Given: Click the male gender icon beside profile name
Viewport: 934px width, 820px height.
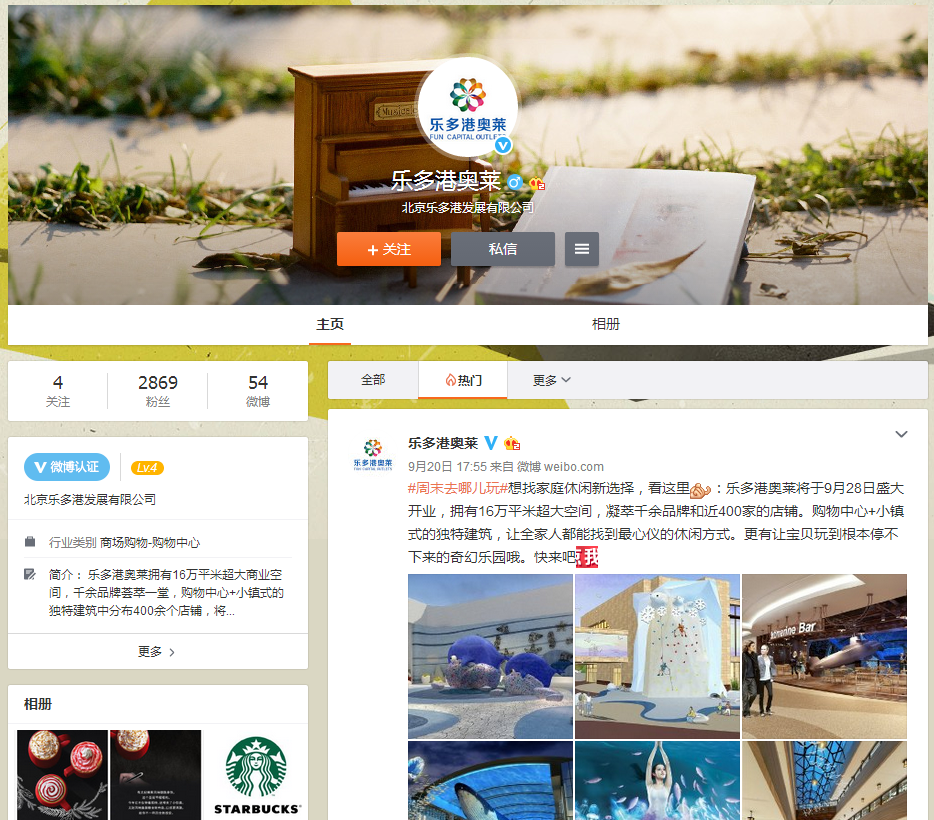Looking at the screenshot, I should pyautogui.click(x=515, y=182).
